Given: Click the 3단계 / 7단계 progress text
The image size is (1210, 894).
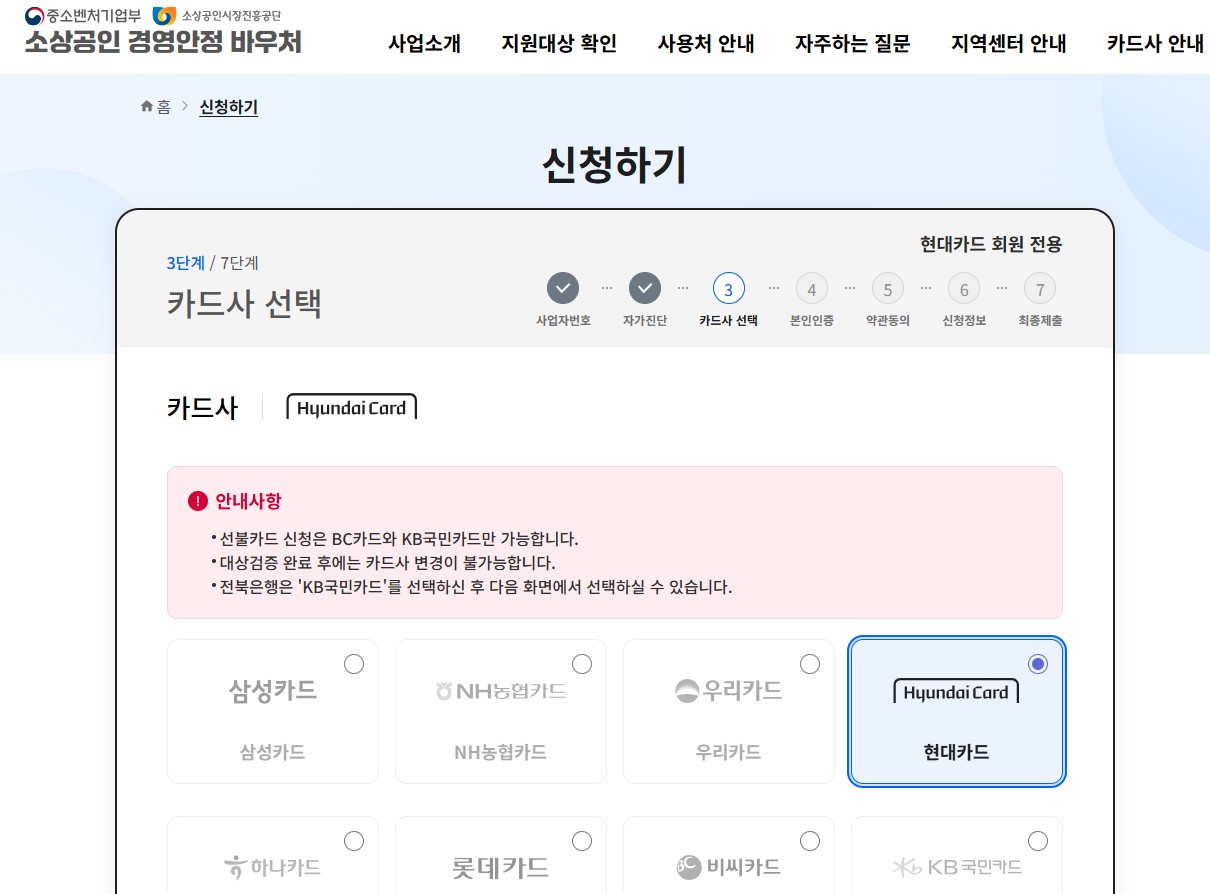Looking at the screenshot, I should point(213,263).
